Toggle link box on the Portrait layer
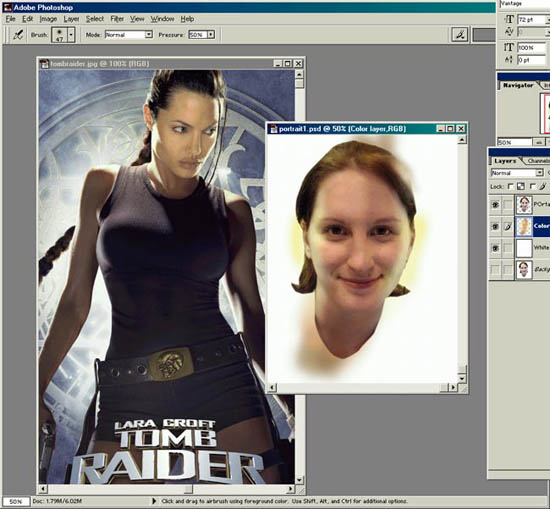Screen dimensions: 550x509 pos(508,205)
